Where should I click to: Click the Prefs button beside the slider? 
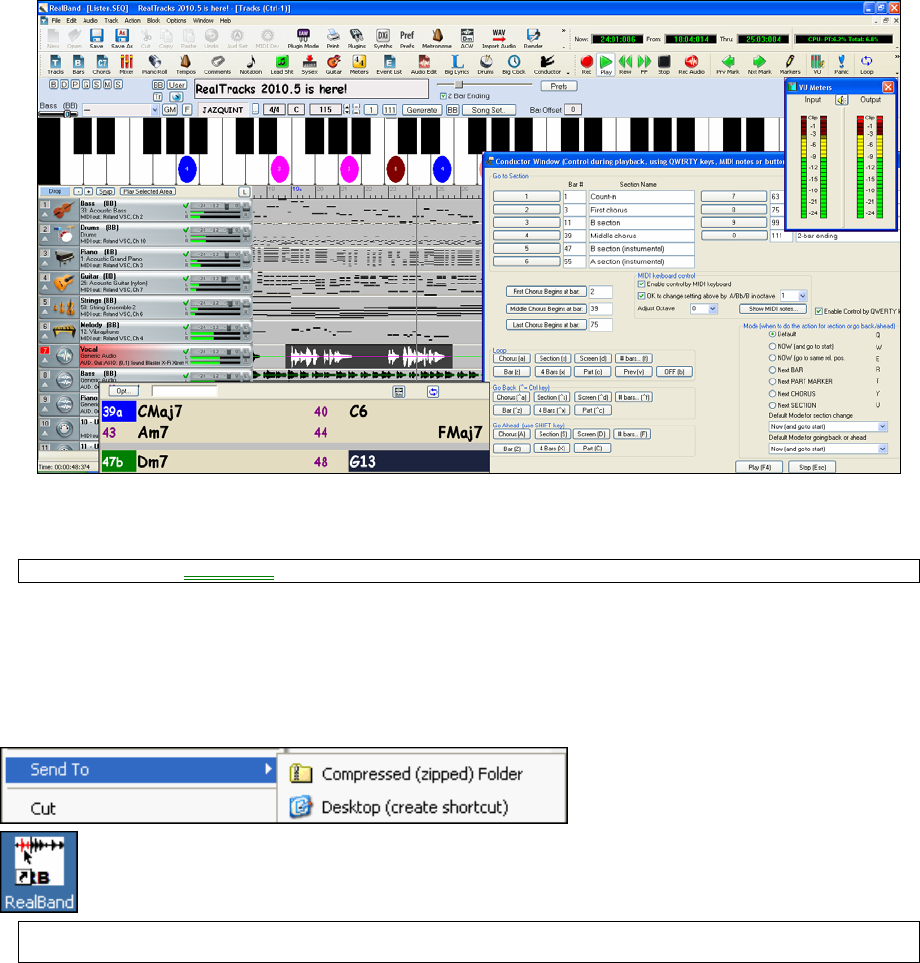pos(559,87)
